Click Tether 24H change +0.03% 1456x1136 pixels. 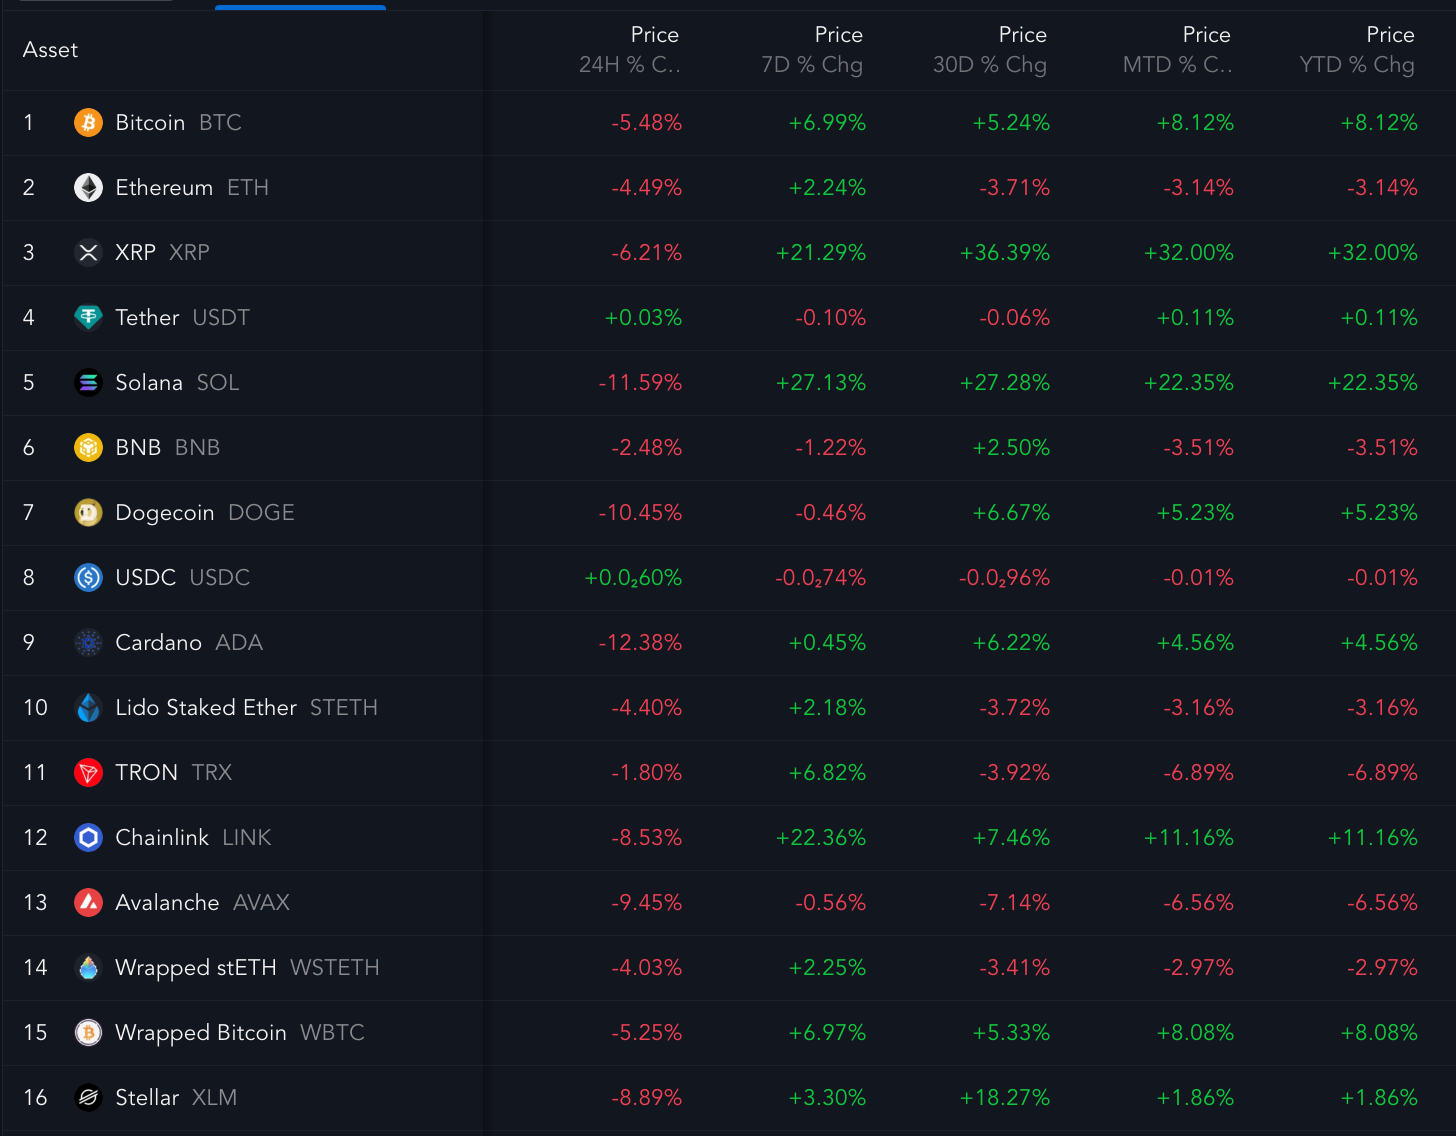point(643,318)
